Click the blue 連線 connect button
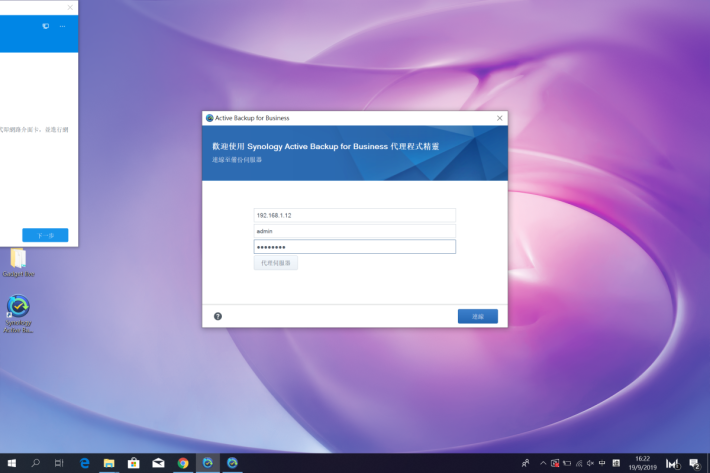 coord(478,316)
